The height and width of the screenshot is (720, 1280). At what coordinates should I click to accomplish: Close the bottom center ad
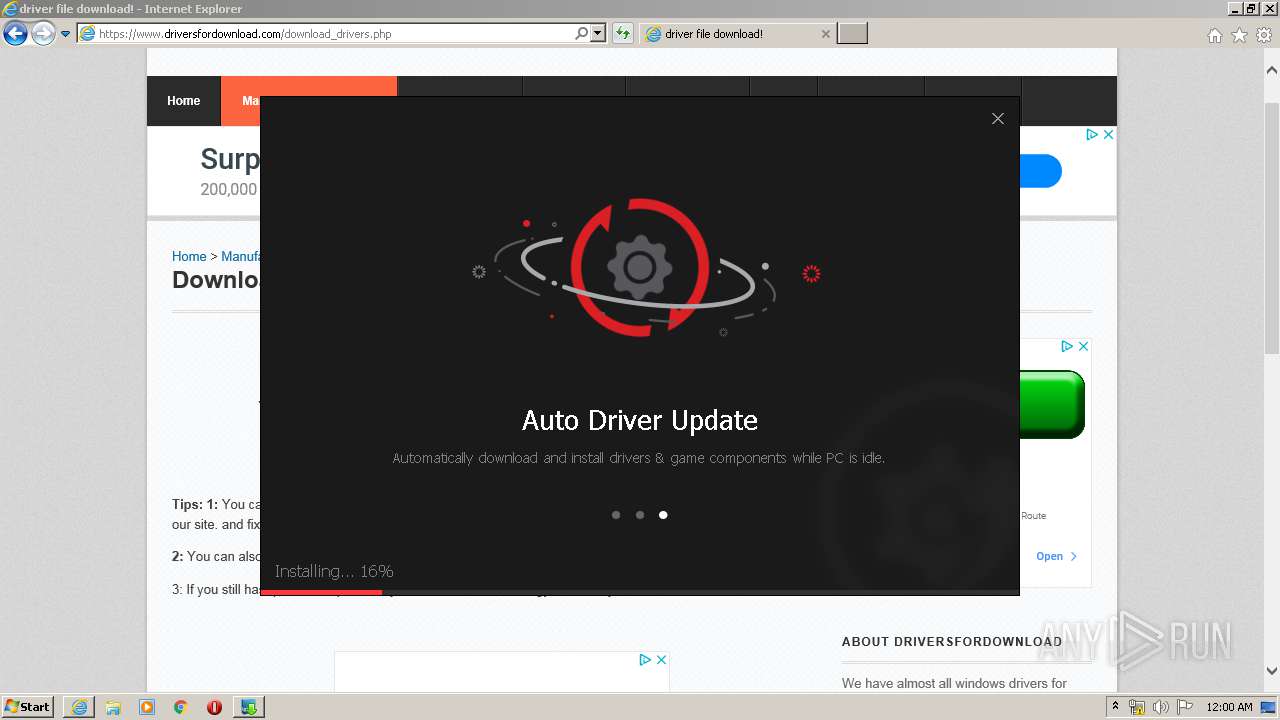(661, 659)
